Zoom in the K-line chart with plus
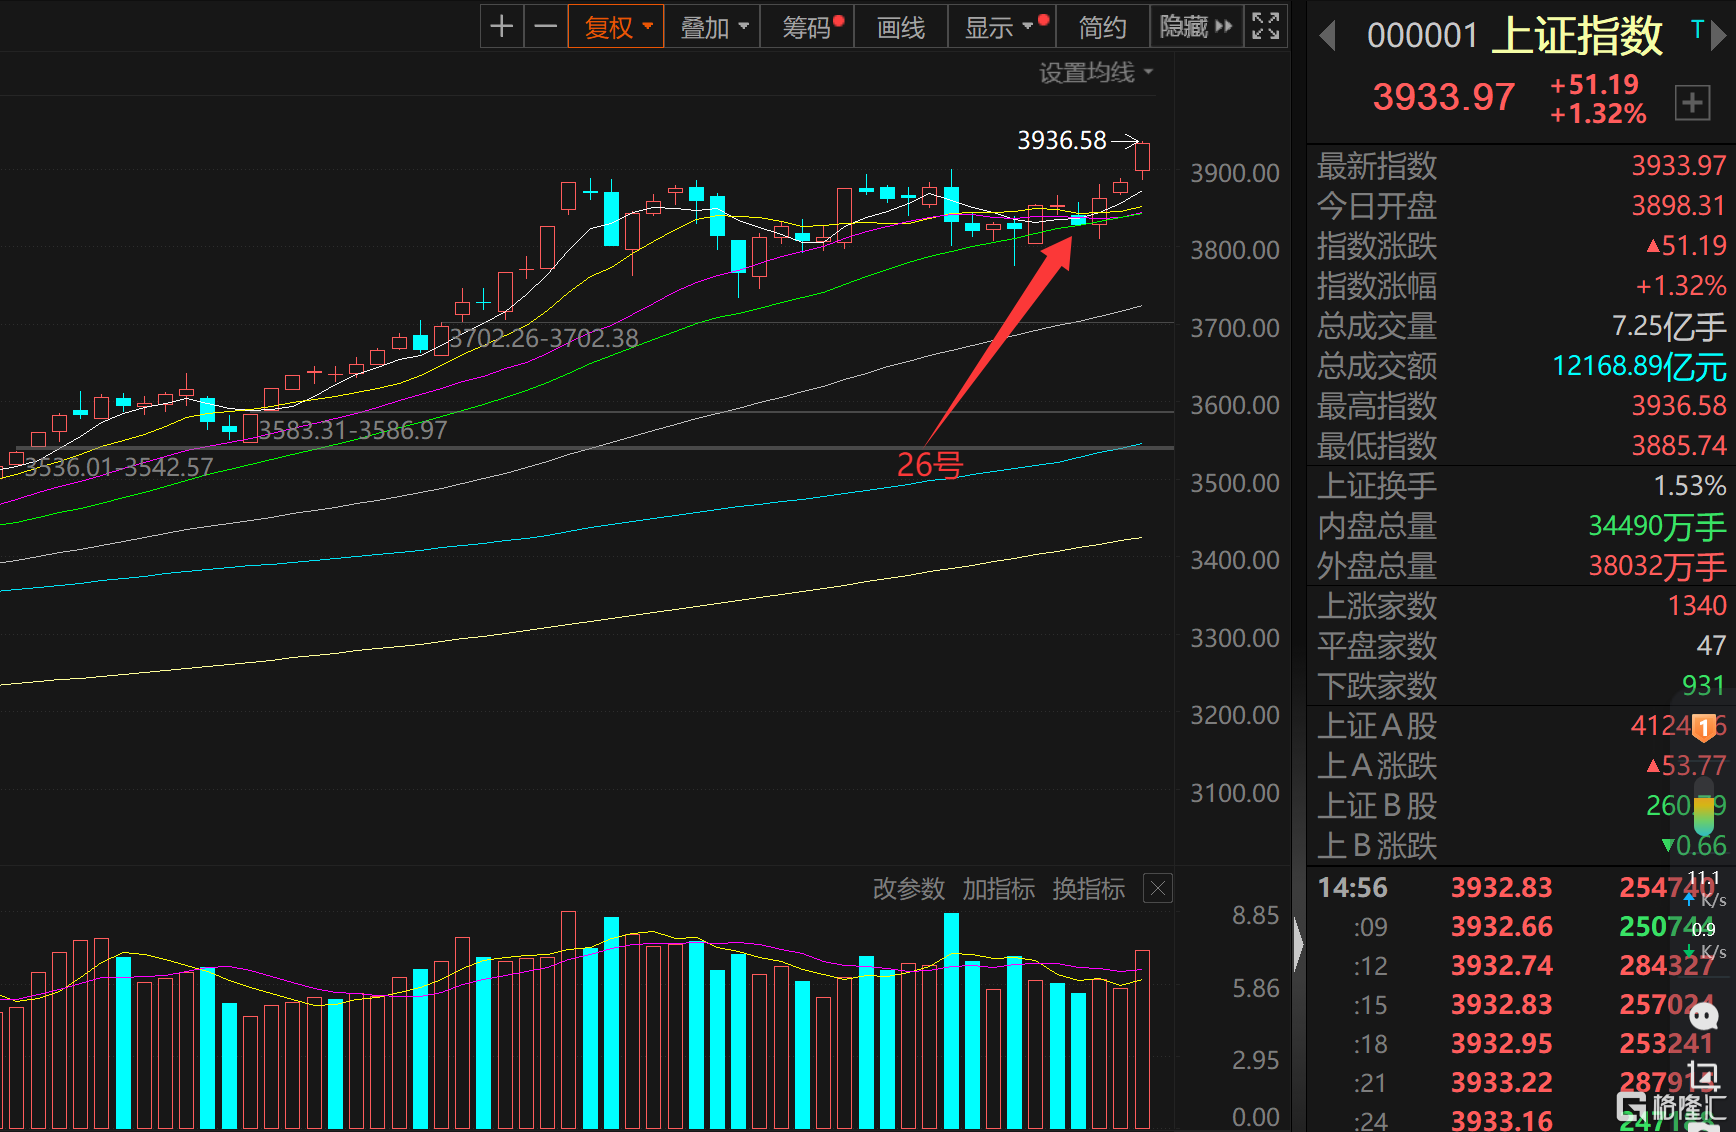1736x1132 pixels. point(502,27)
